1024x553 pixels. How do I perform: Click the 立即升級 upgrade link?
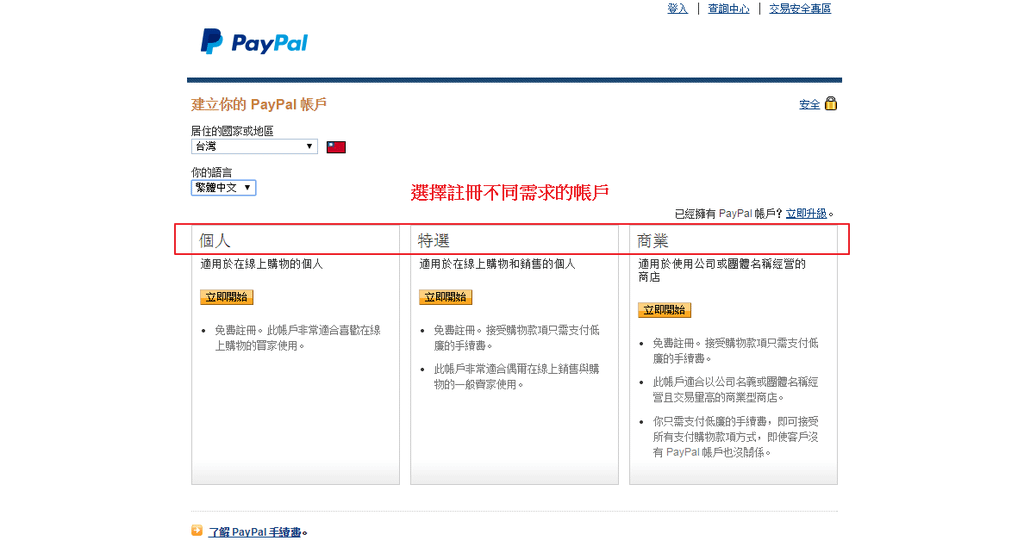point(806,213)
